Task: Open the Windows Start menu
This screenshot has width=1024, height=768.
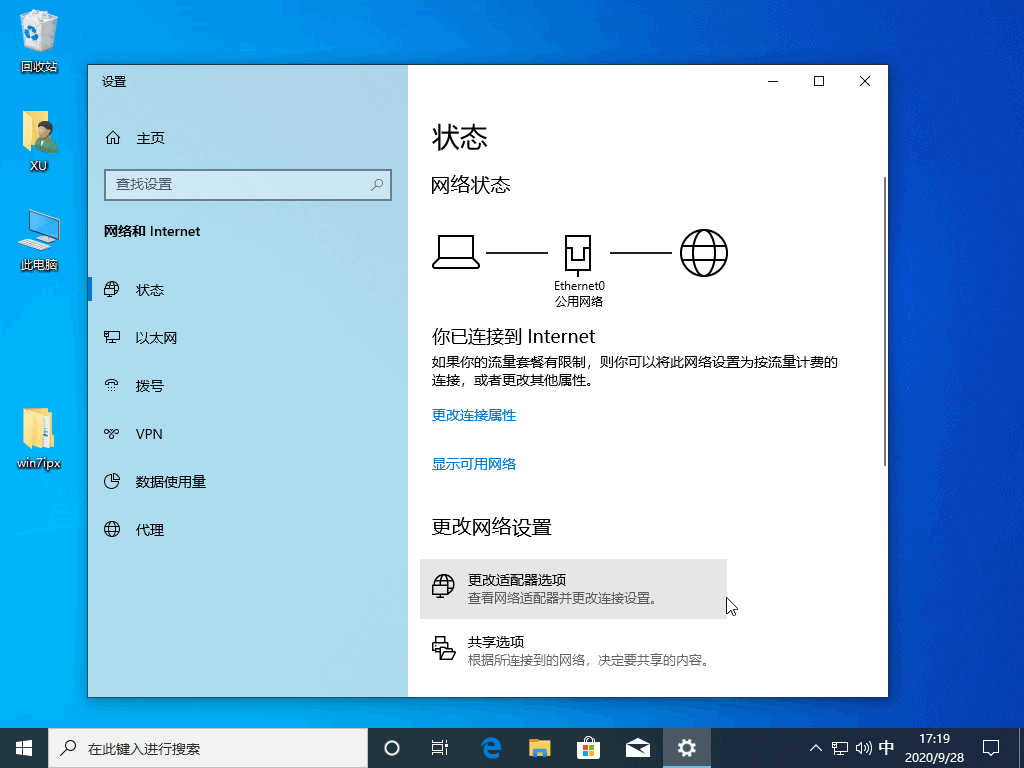Action: coord(24,748)
